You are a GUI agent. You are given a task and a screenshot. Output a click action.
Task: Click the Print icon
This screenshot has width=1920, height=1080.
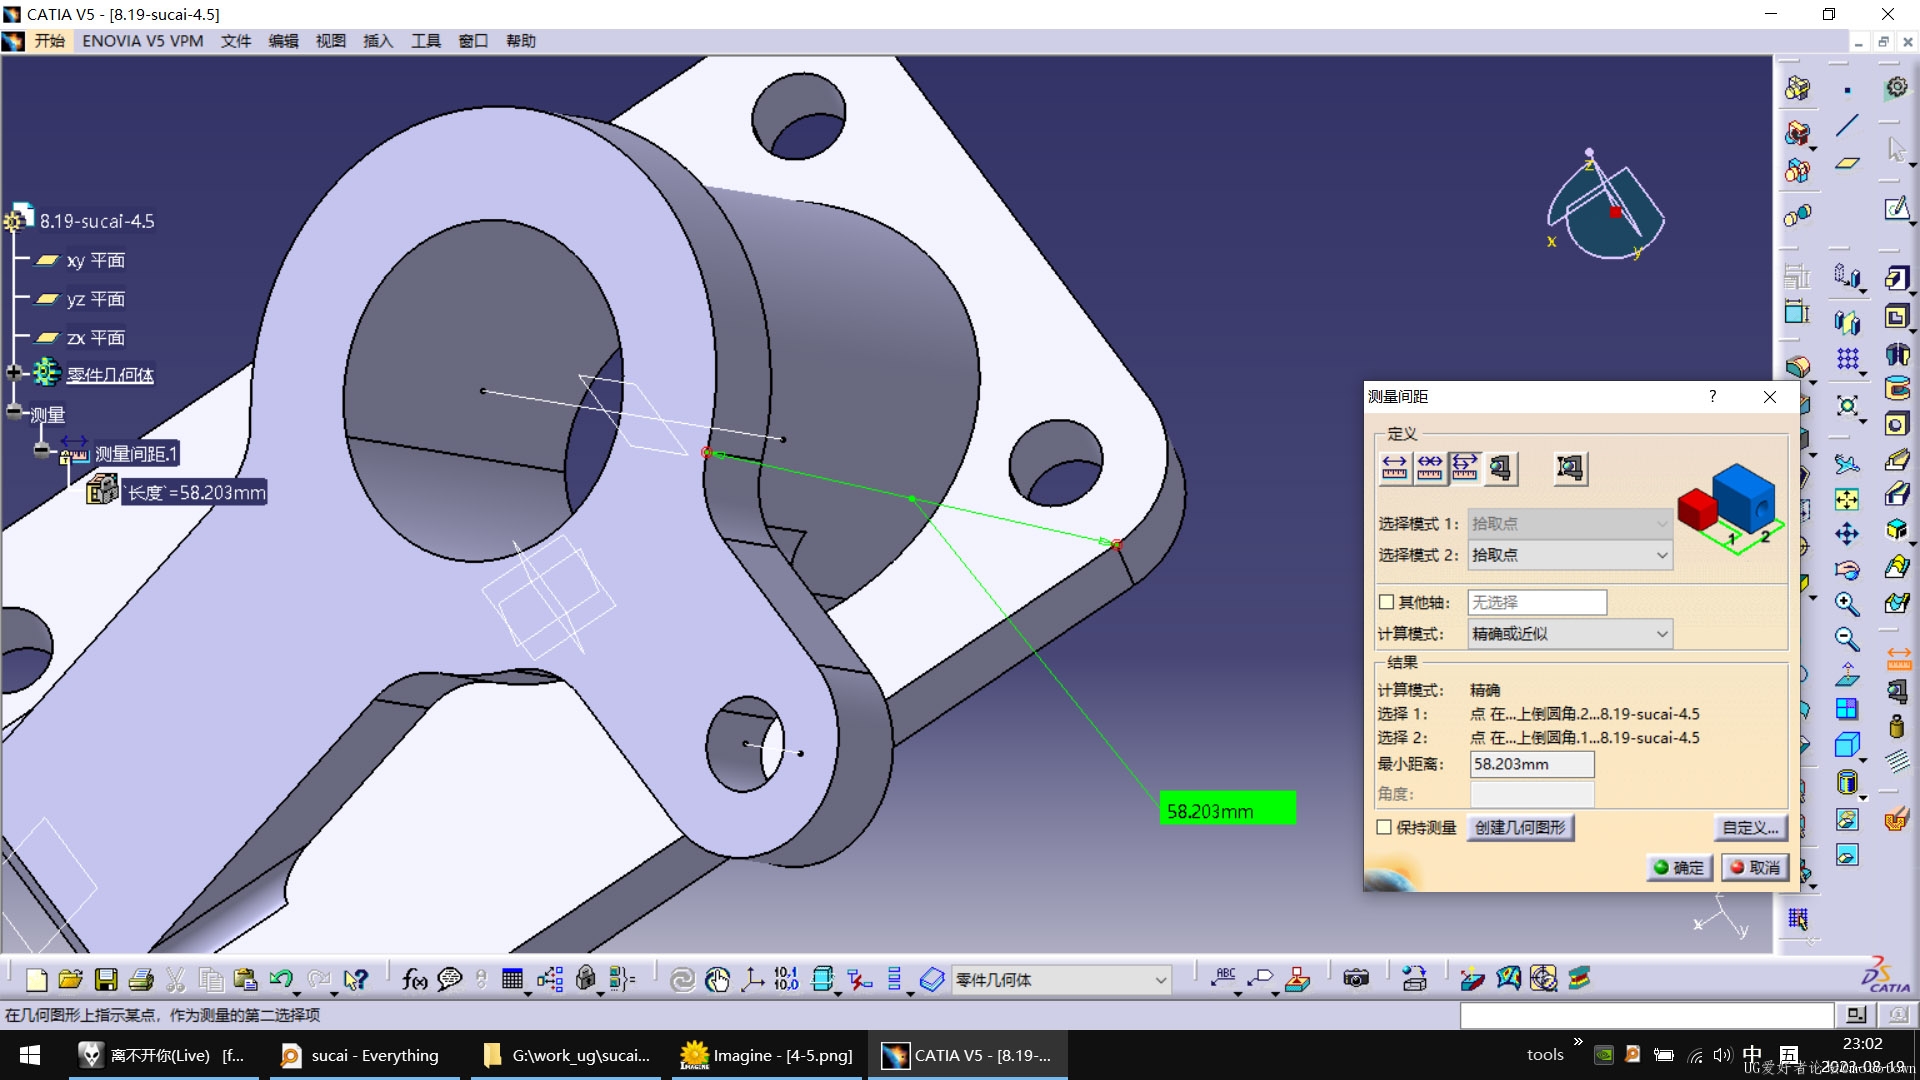[141, 980]
